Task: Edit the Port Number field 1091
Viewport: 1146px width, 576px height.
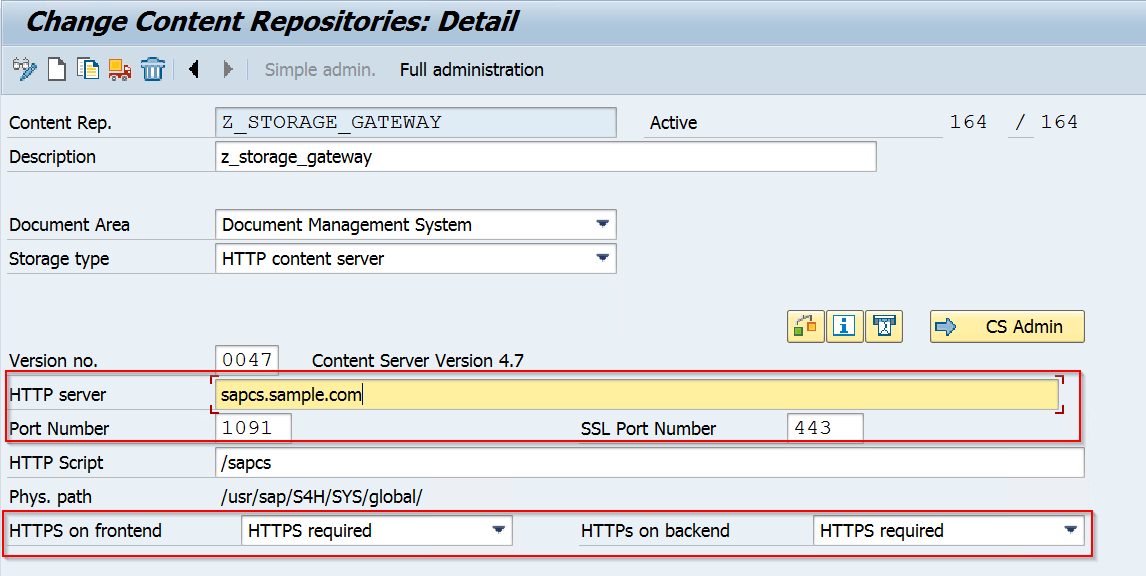Action: pos(253,428)
